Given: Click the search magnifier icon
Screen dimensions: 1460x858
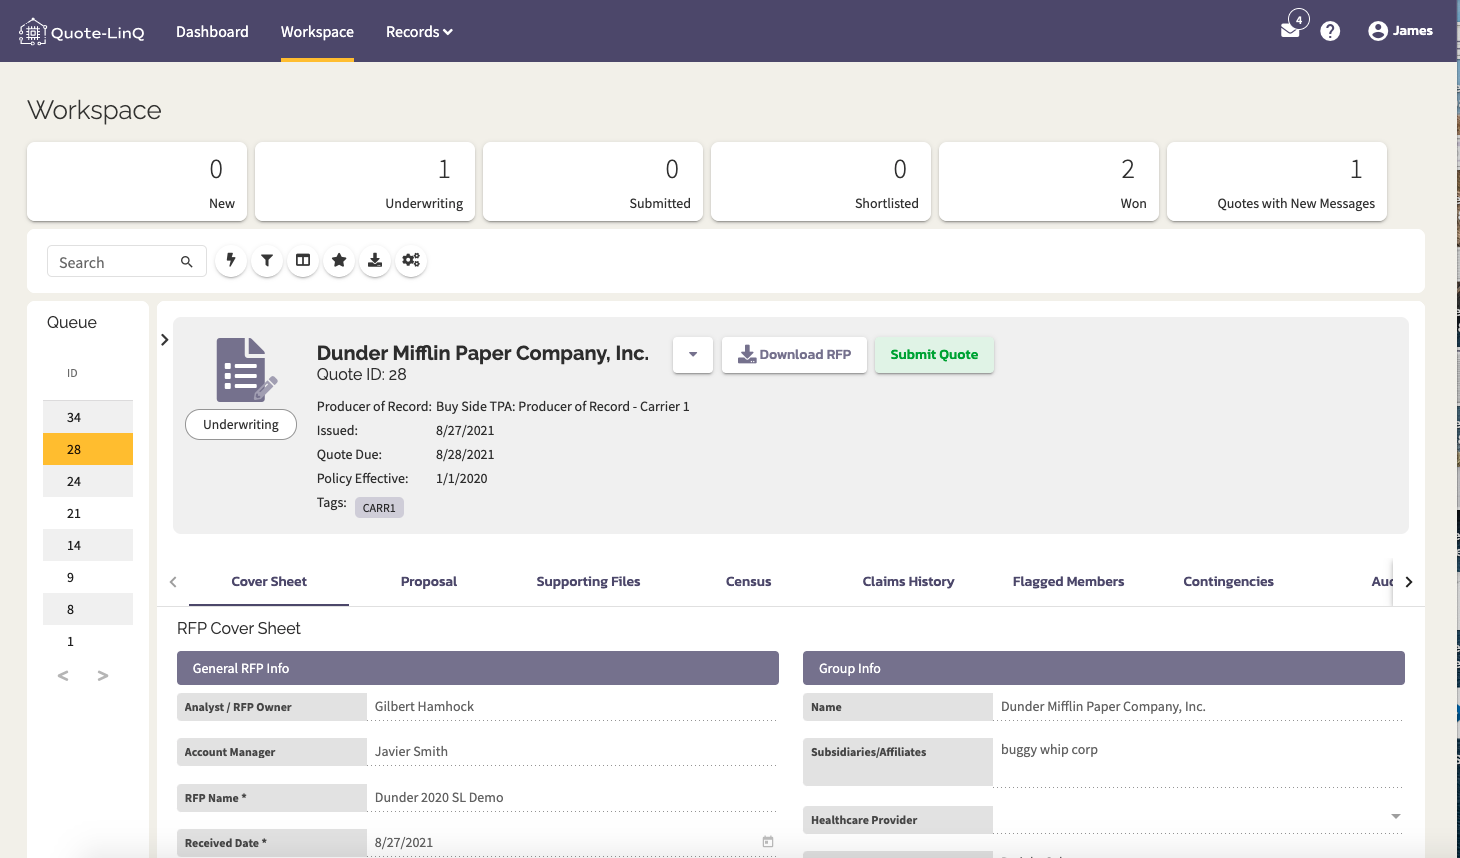Looking at the screenshot, I should [x=186, y=262].
